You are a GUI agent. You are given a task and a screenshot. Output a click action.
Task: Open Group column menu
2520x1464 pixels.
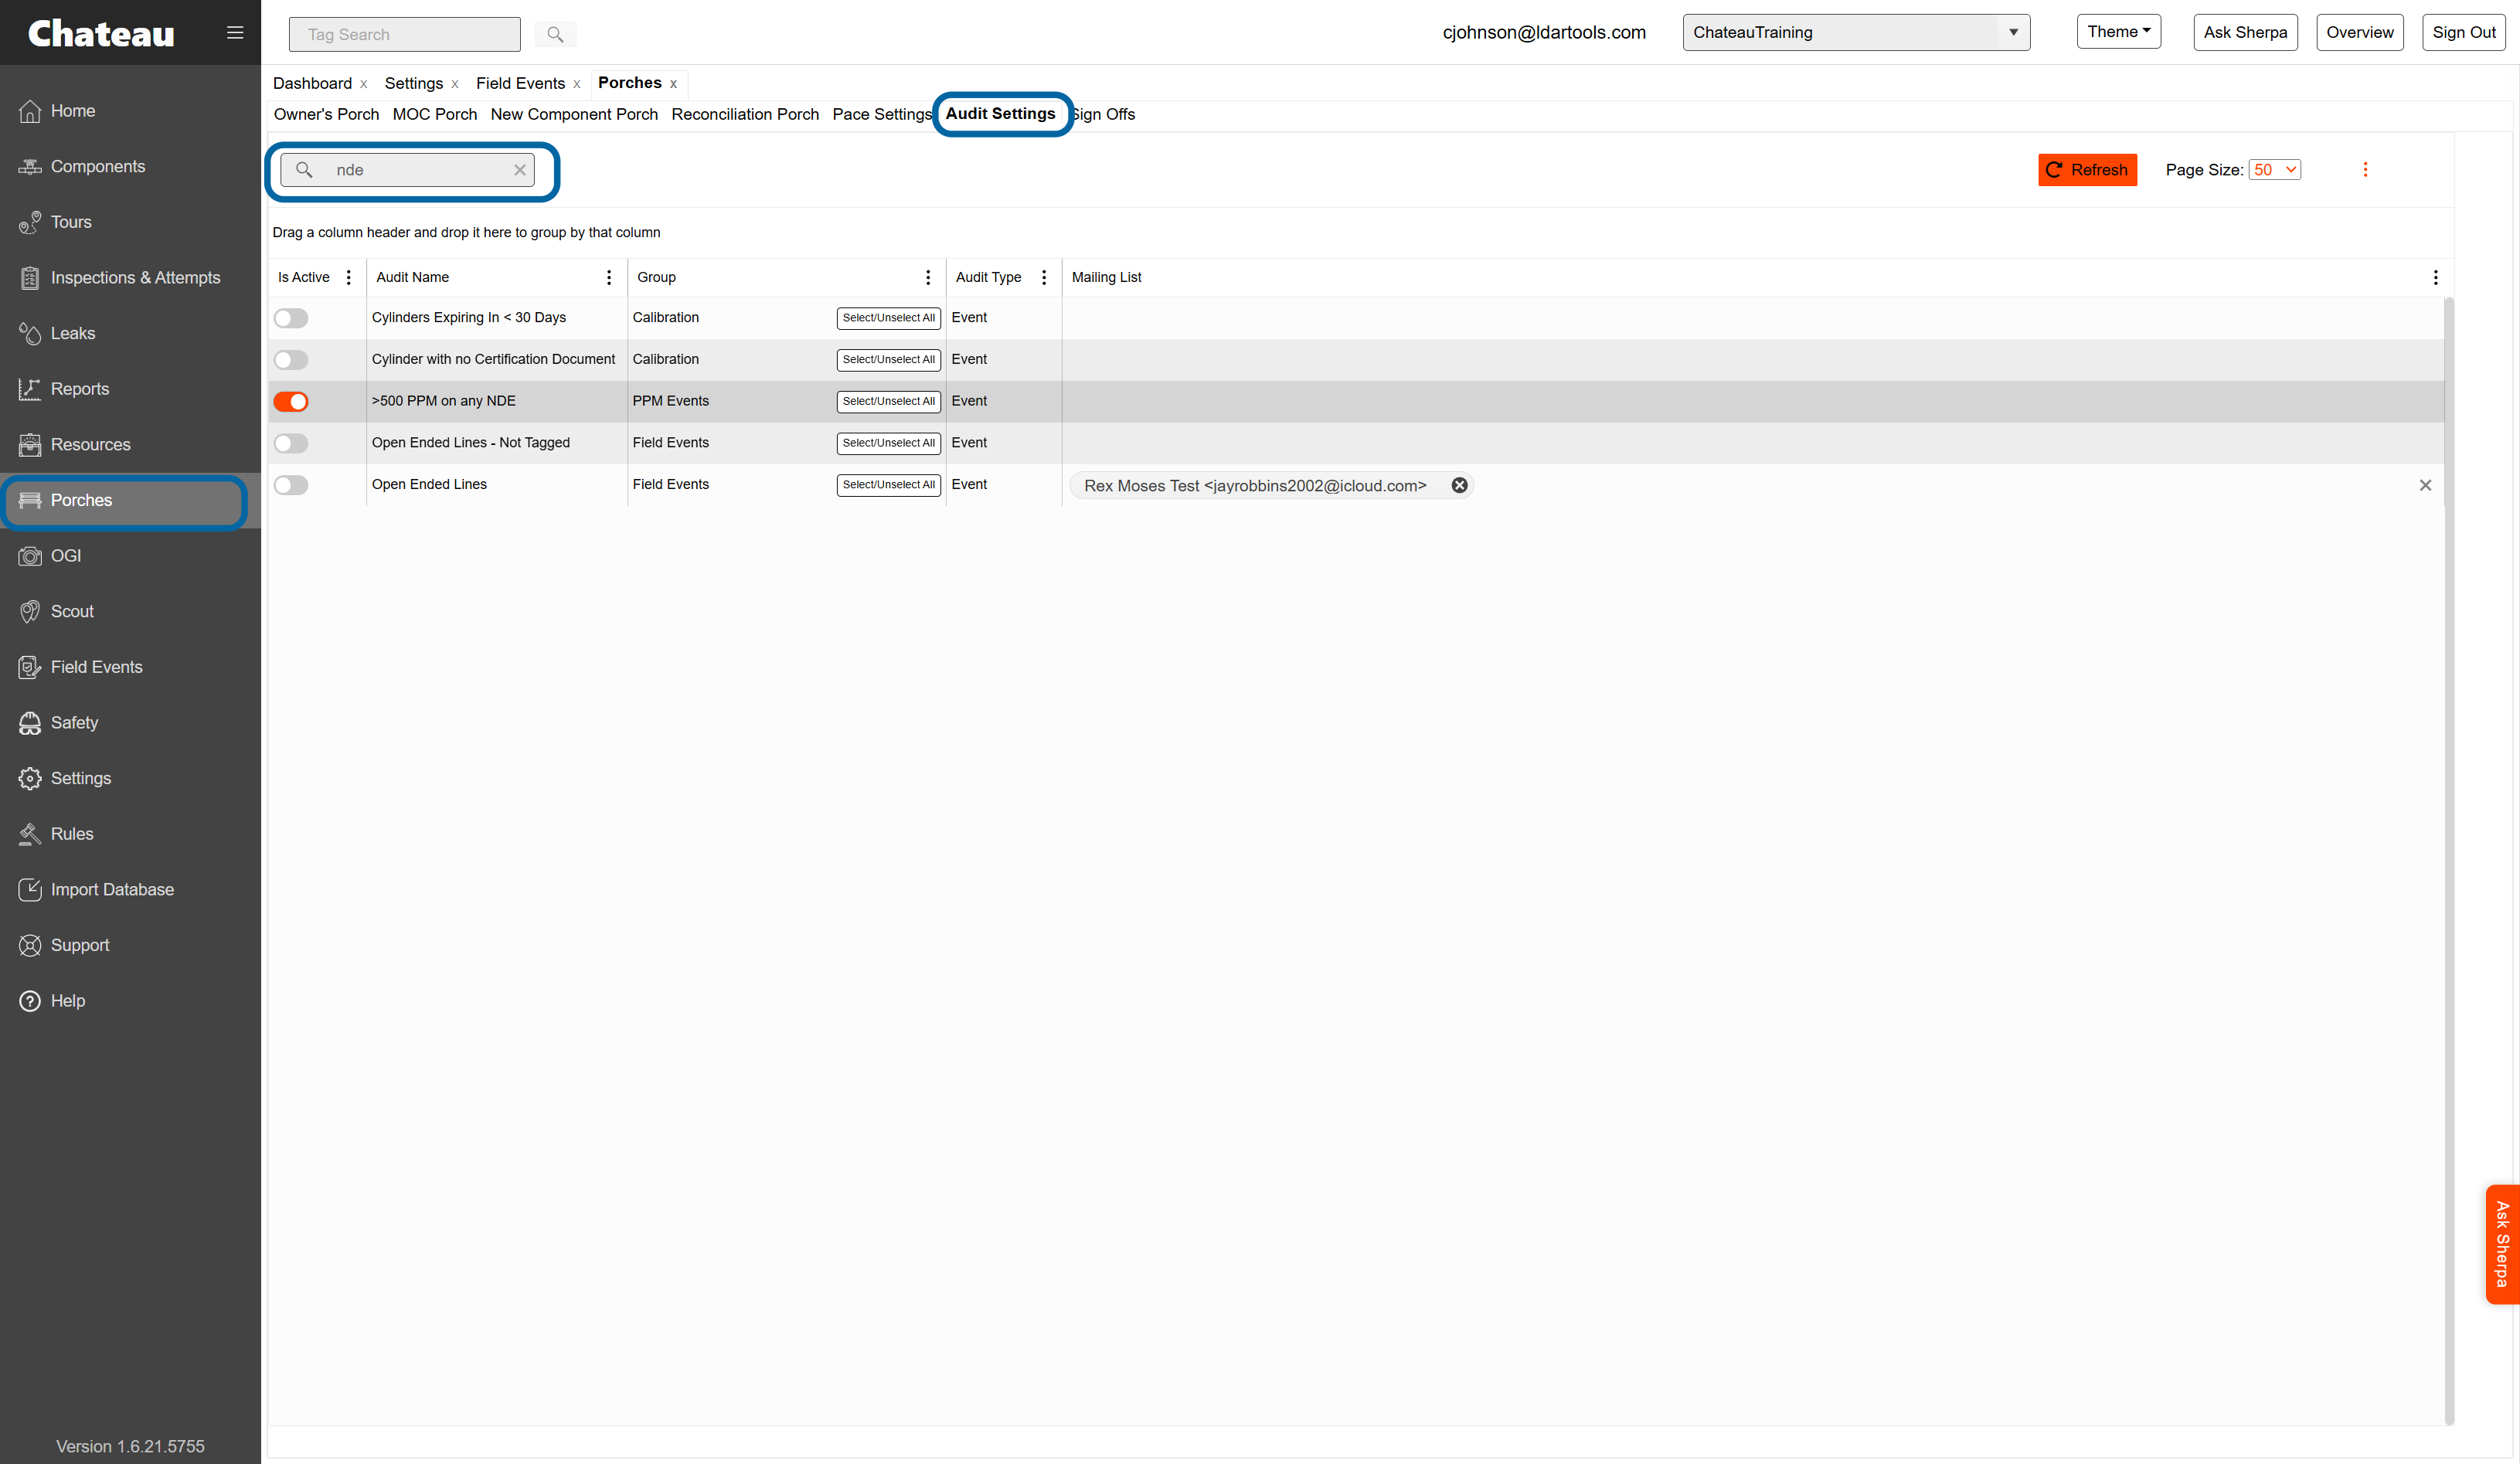928,278
